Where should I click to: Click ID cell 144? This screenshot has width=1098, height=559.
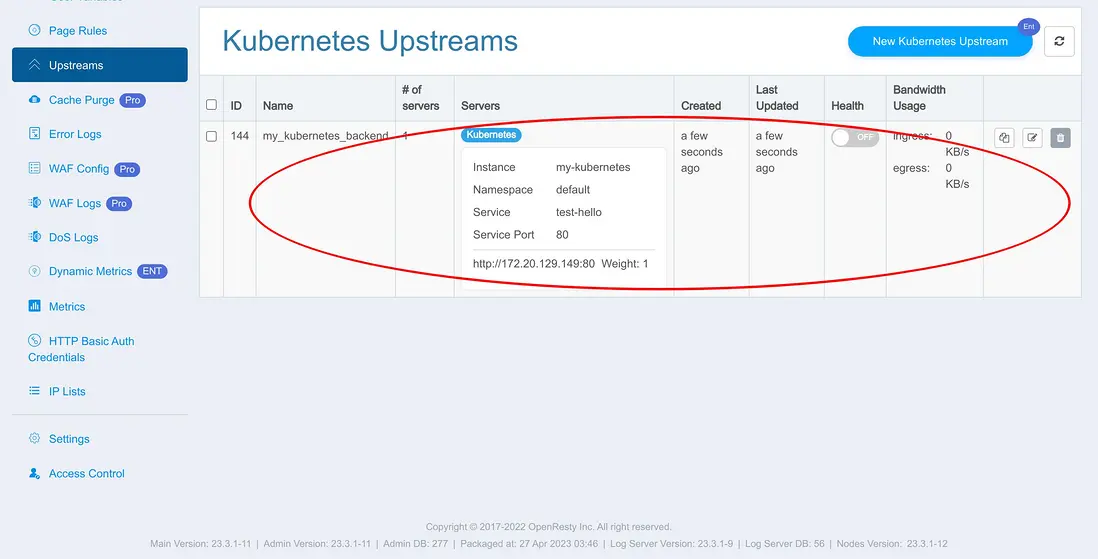(x=239, y=136)
